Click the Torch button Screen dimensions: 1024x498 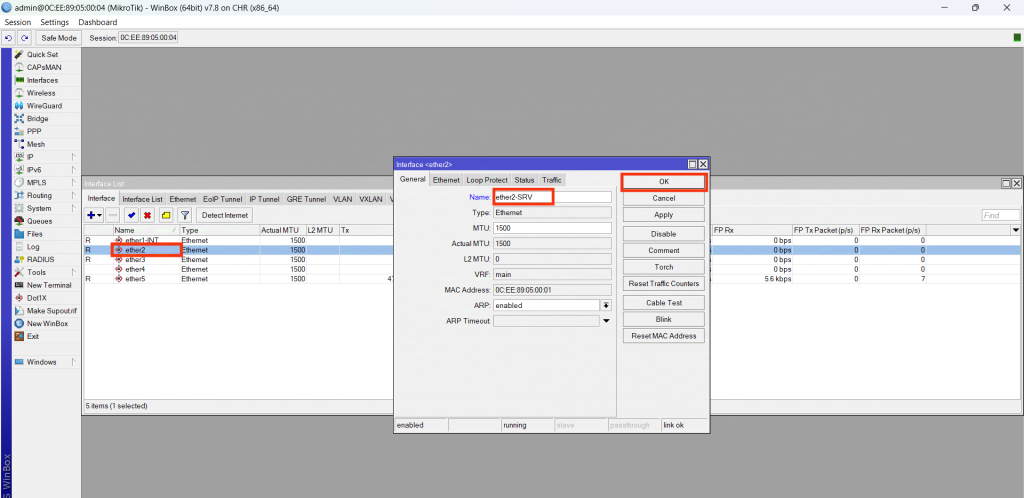coord(663,267)
